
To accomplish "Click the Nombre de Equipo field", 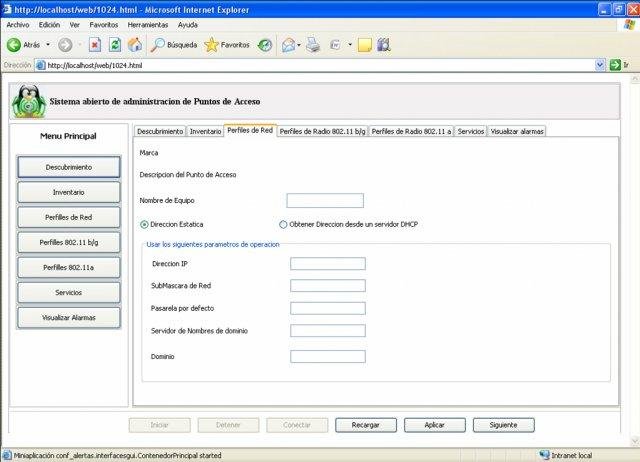I will click(x=325, y=200).
